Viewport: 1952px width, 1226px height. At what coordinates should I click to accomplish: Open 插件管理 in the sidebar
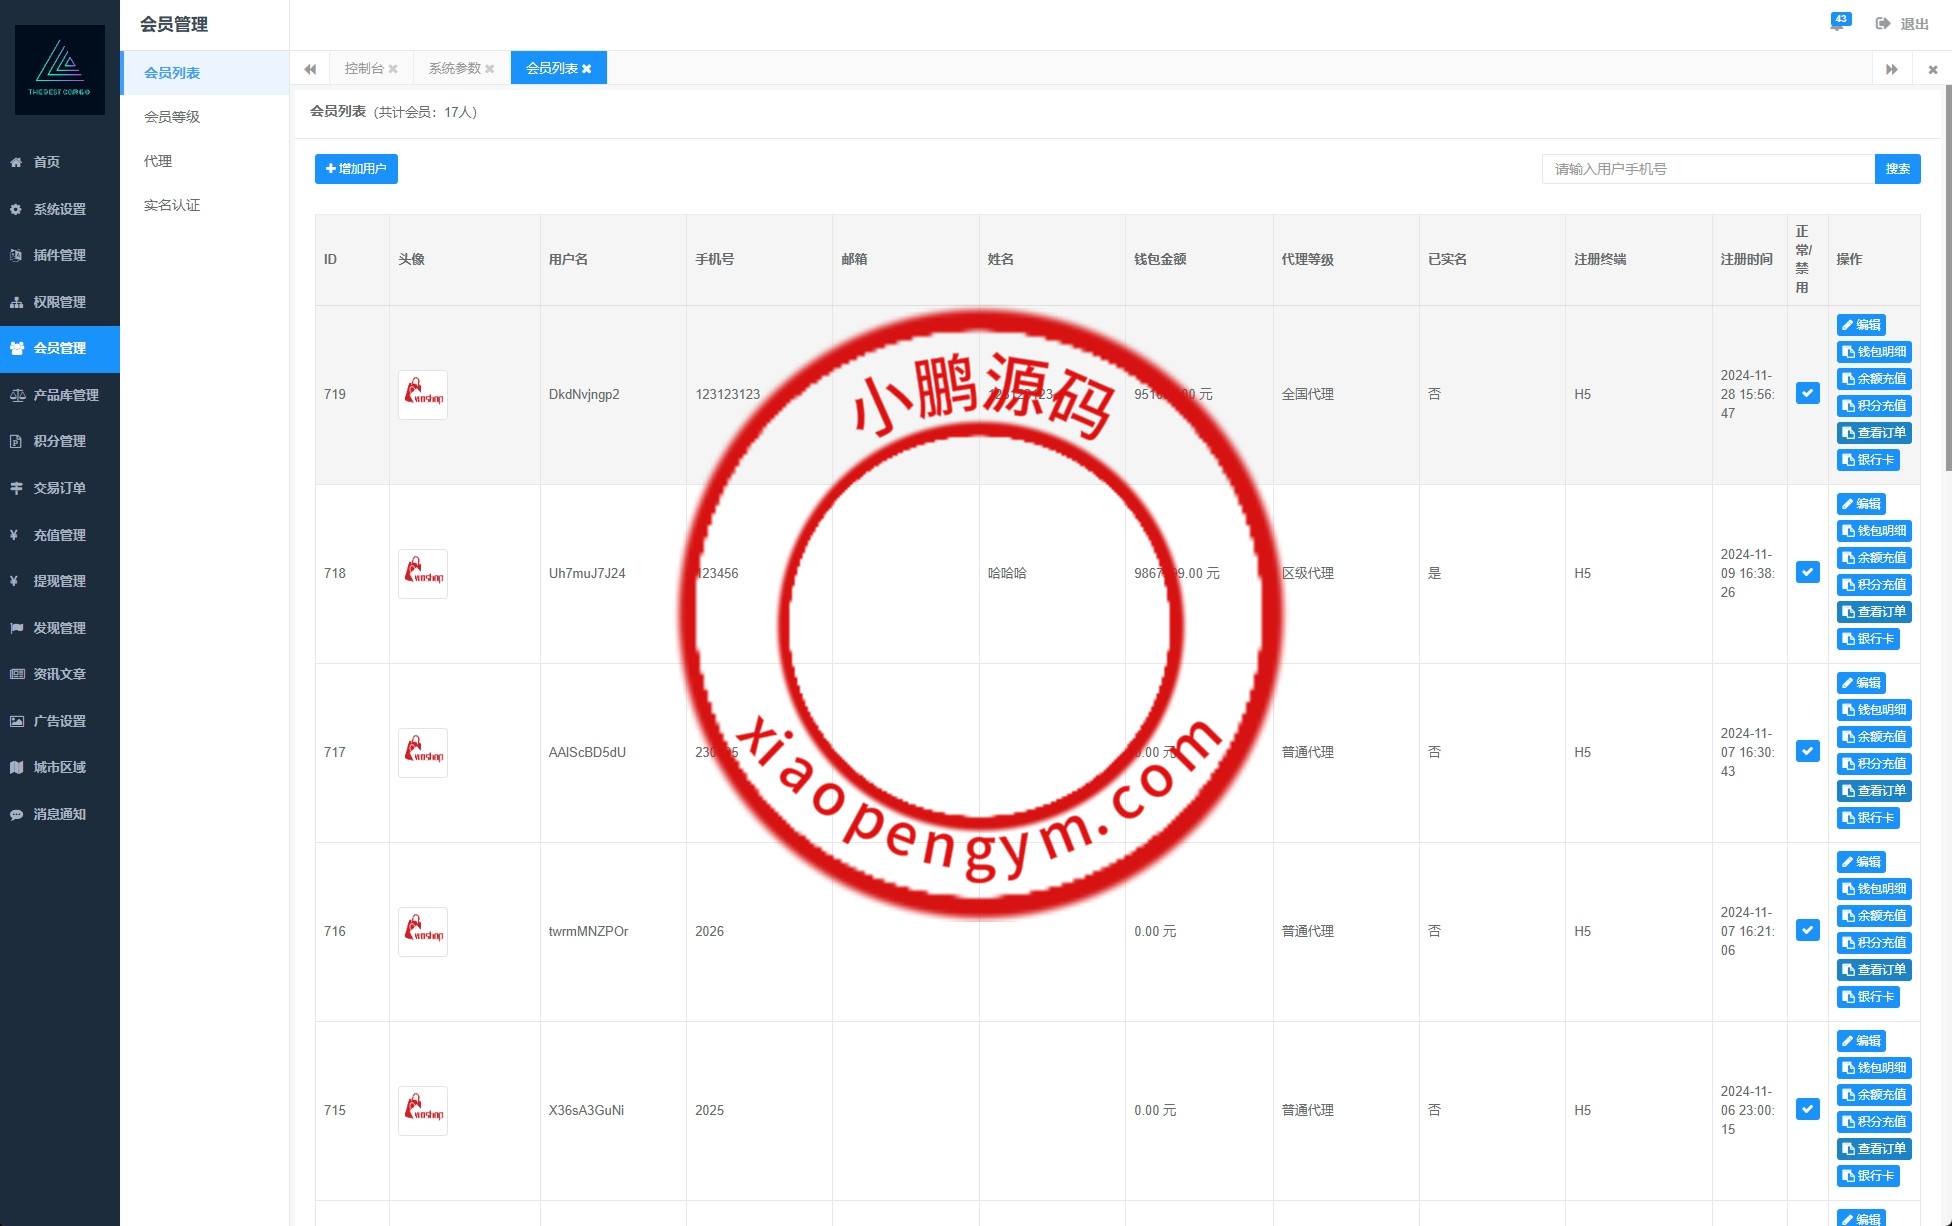[x=60, y=255]
